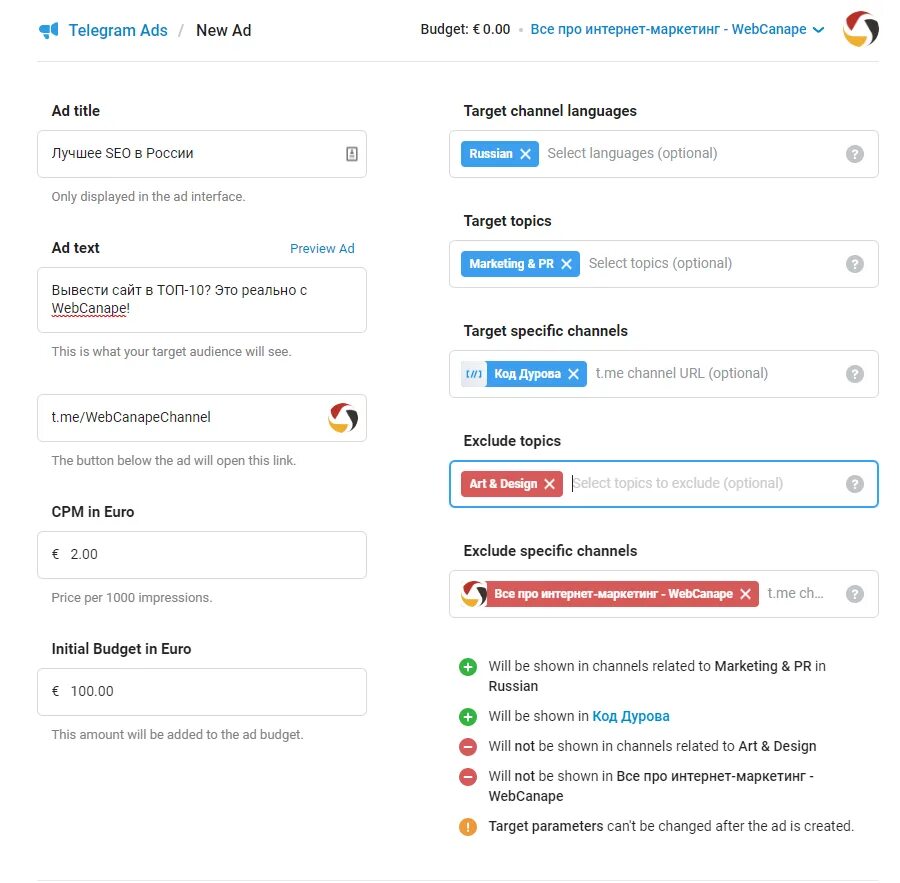Click the Telegram Ads megaphone icon

pos(49,30)
